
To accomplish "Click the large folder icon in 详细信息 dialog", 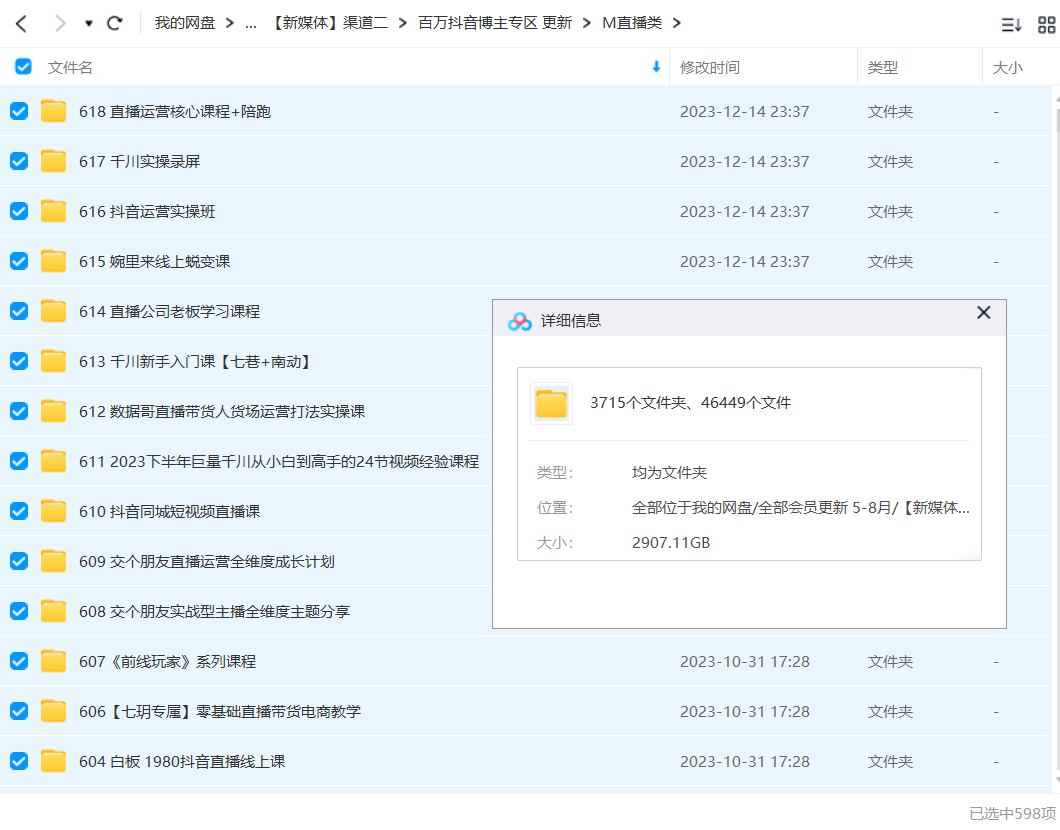I will [551, 403].
